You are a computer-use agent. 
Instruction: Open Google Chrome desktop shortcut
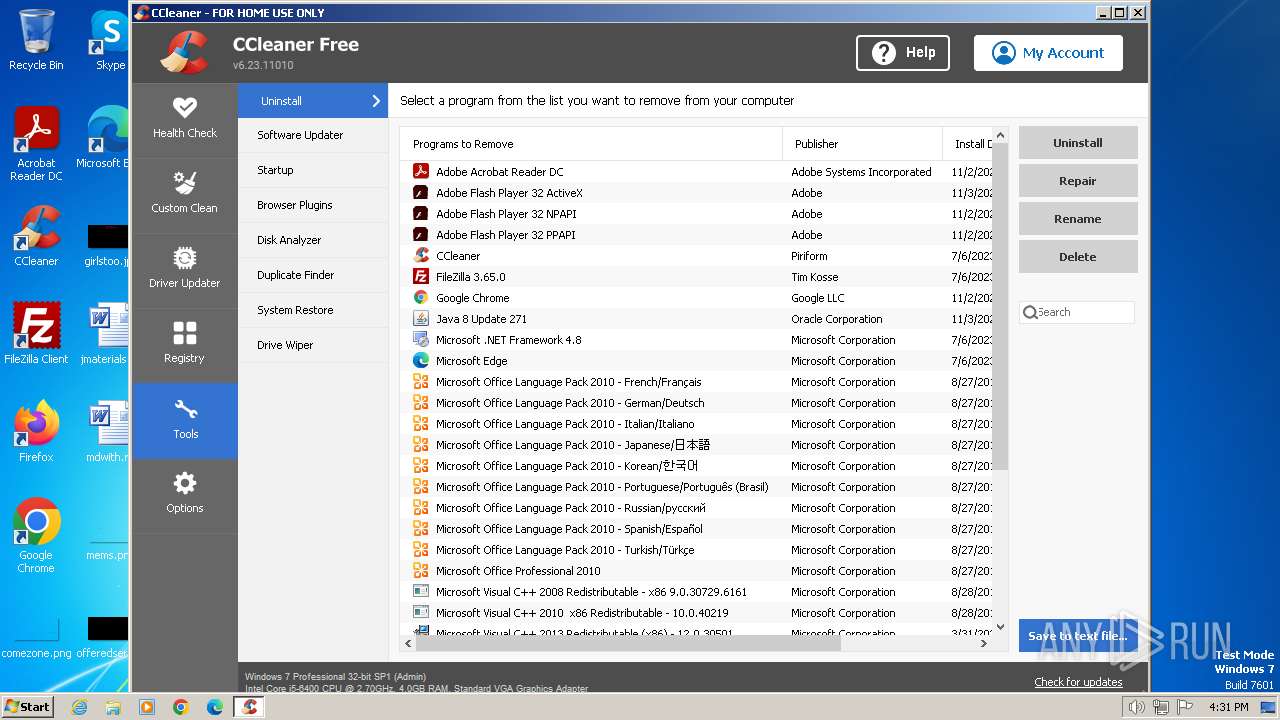[x=36, y=536]
